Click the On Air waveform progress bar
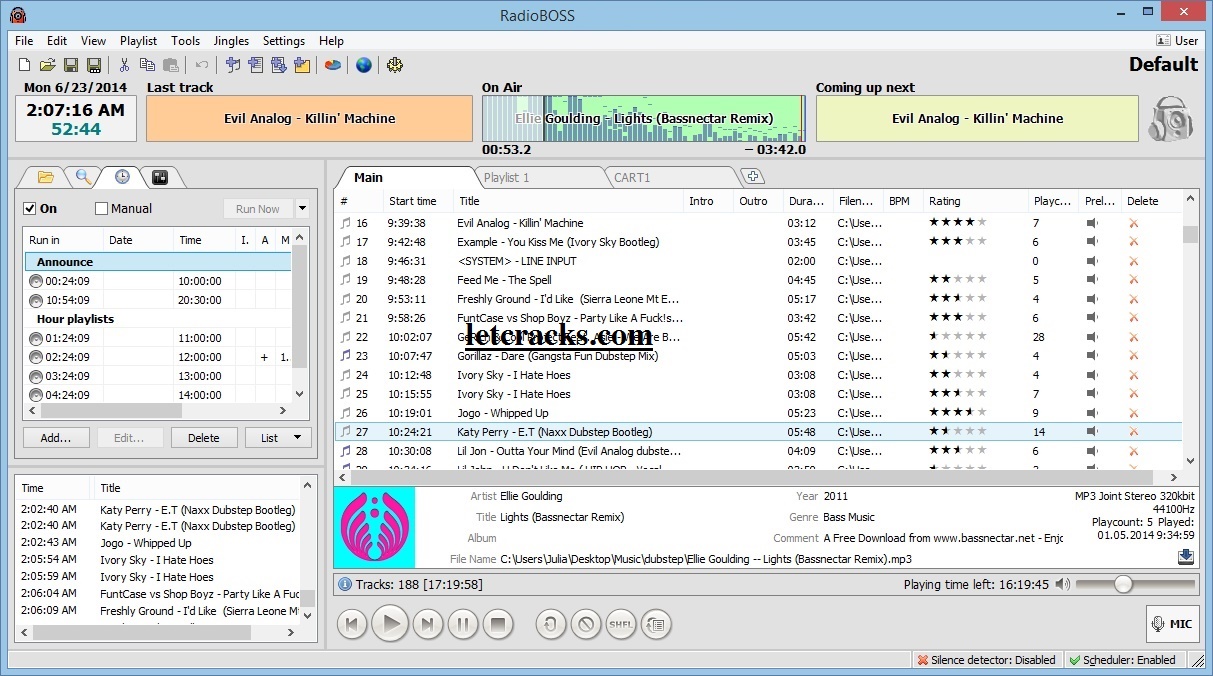Viewport: 1213px width, 676px height. tap(643, 119)
